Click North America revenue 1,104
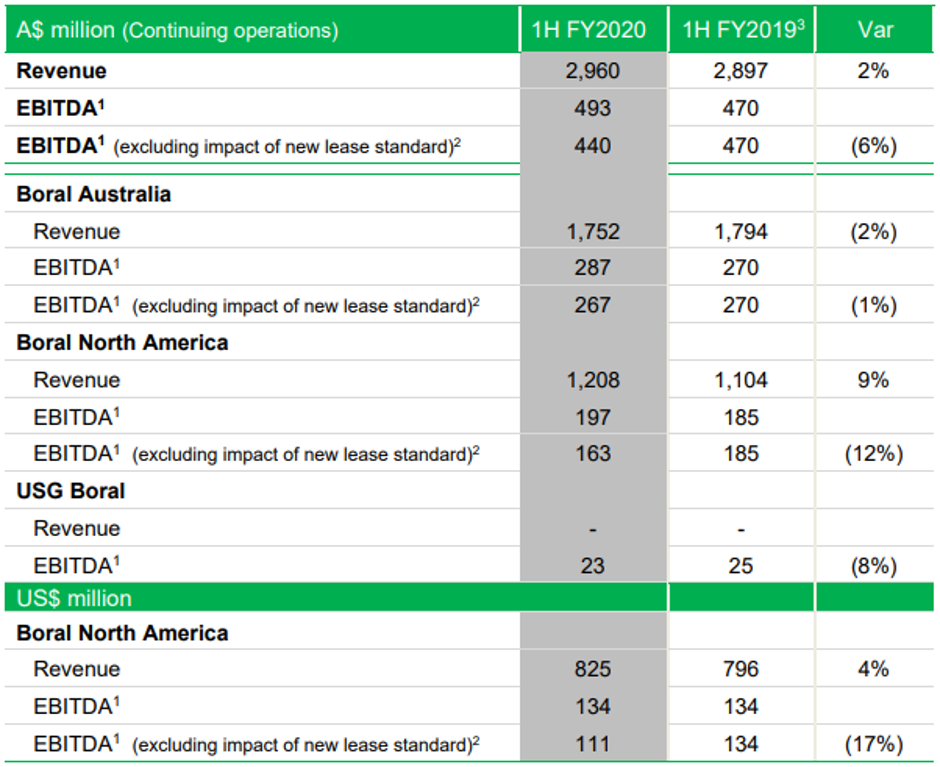 [741, 380]
